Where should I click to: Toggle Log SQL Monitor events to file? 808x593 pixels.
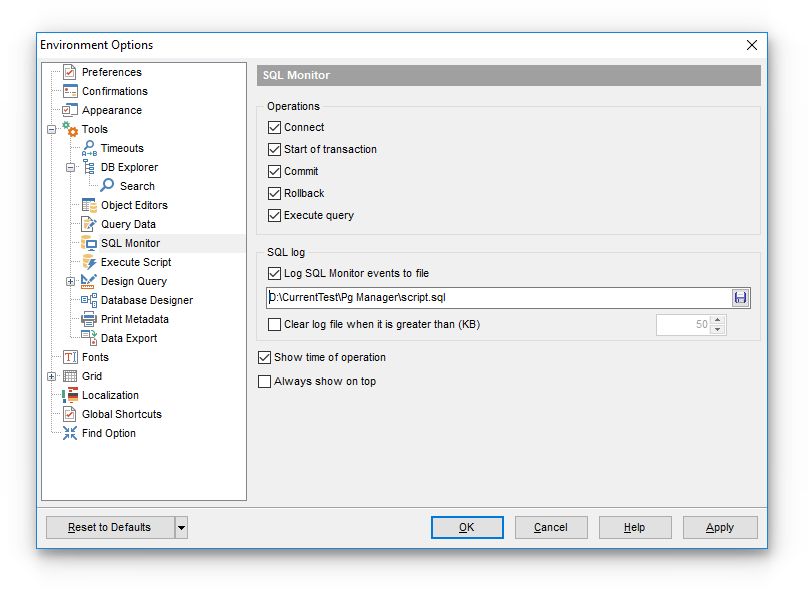[275, 273]
